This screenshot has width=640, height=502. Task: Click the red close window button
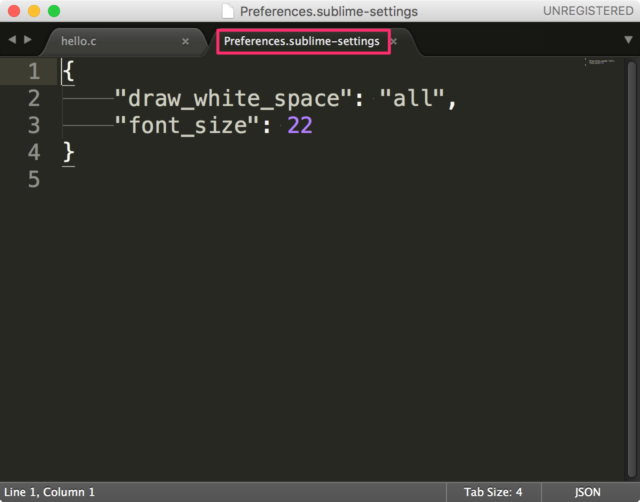[x=14, y=11]
